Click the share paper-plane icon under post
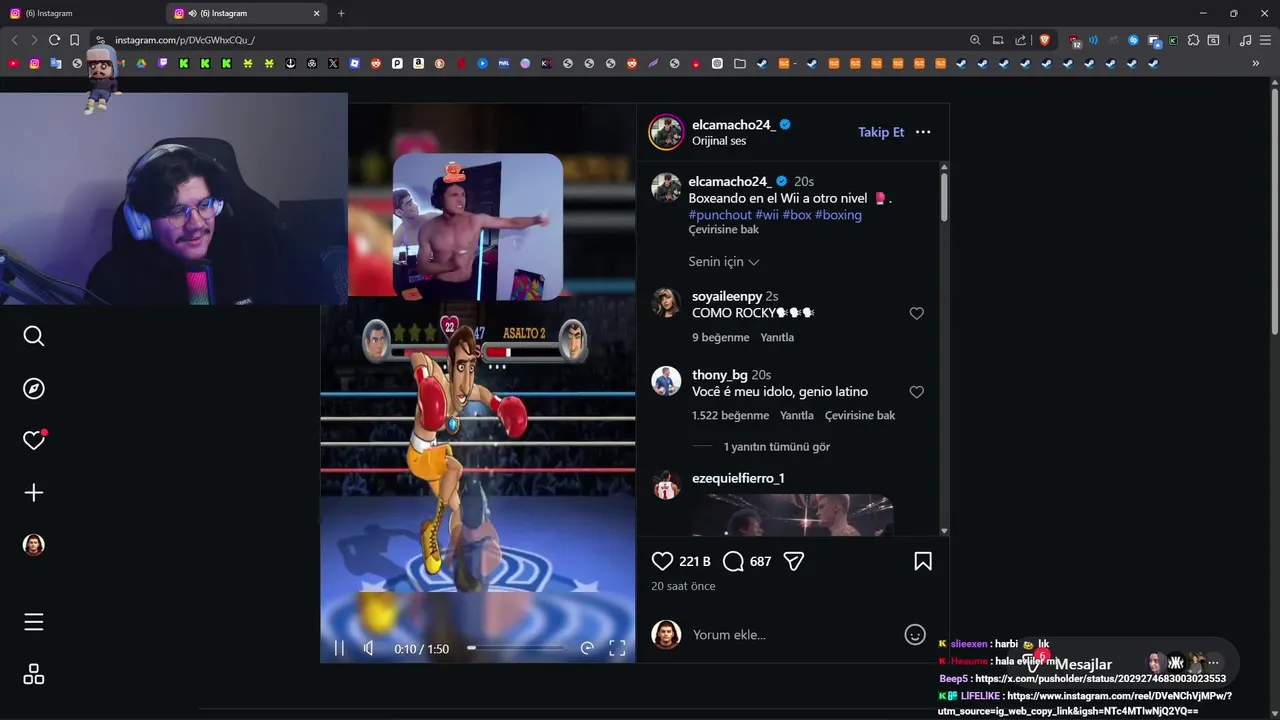1280x720 pixels. tap(794, 561)
